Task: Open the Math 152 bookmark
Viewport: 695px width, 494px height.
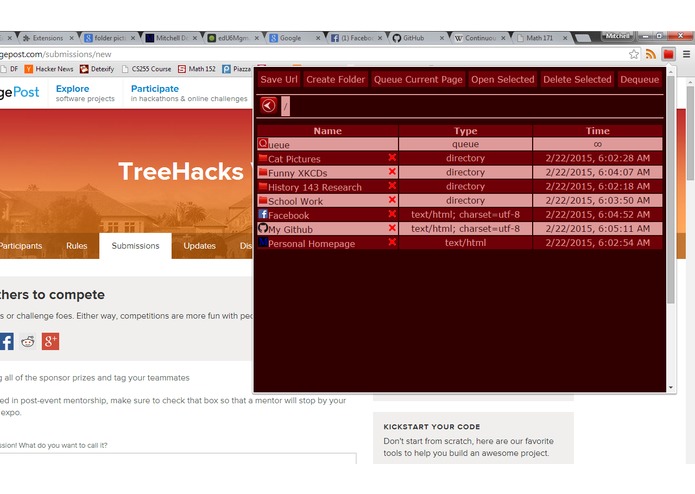Action: (197, 69)
